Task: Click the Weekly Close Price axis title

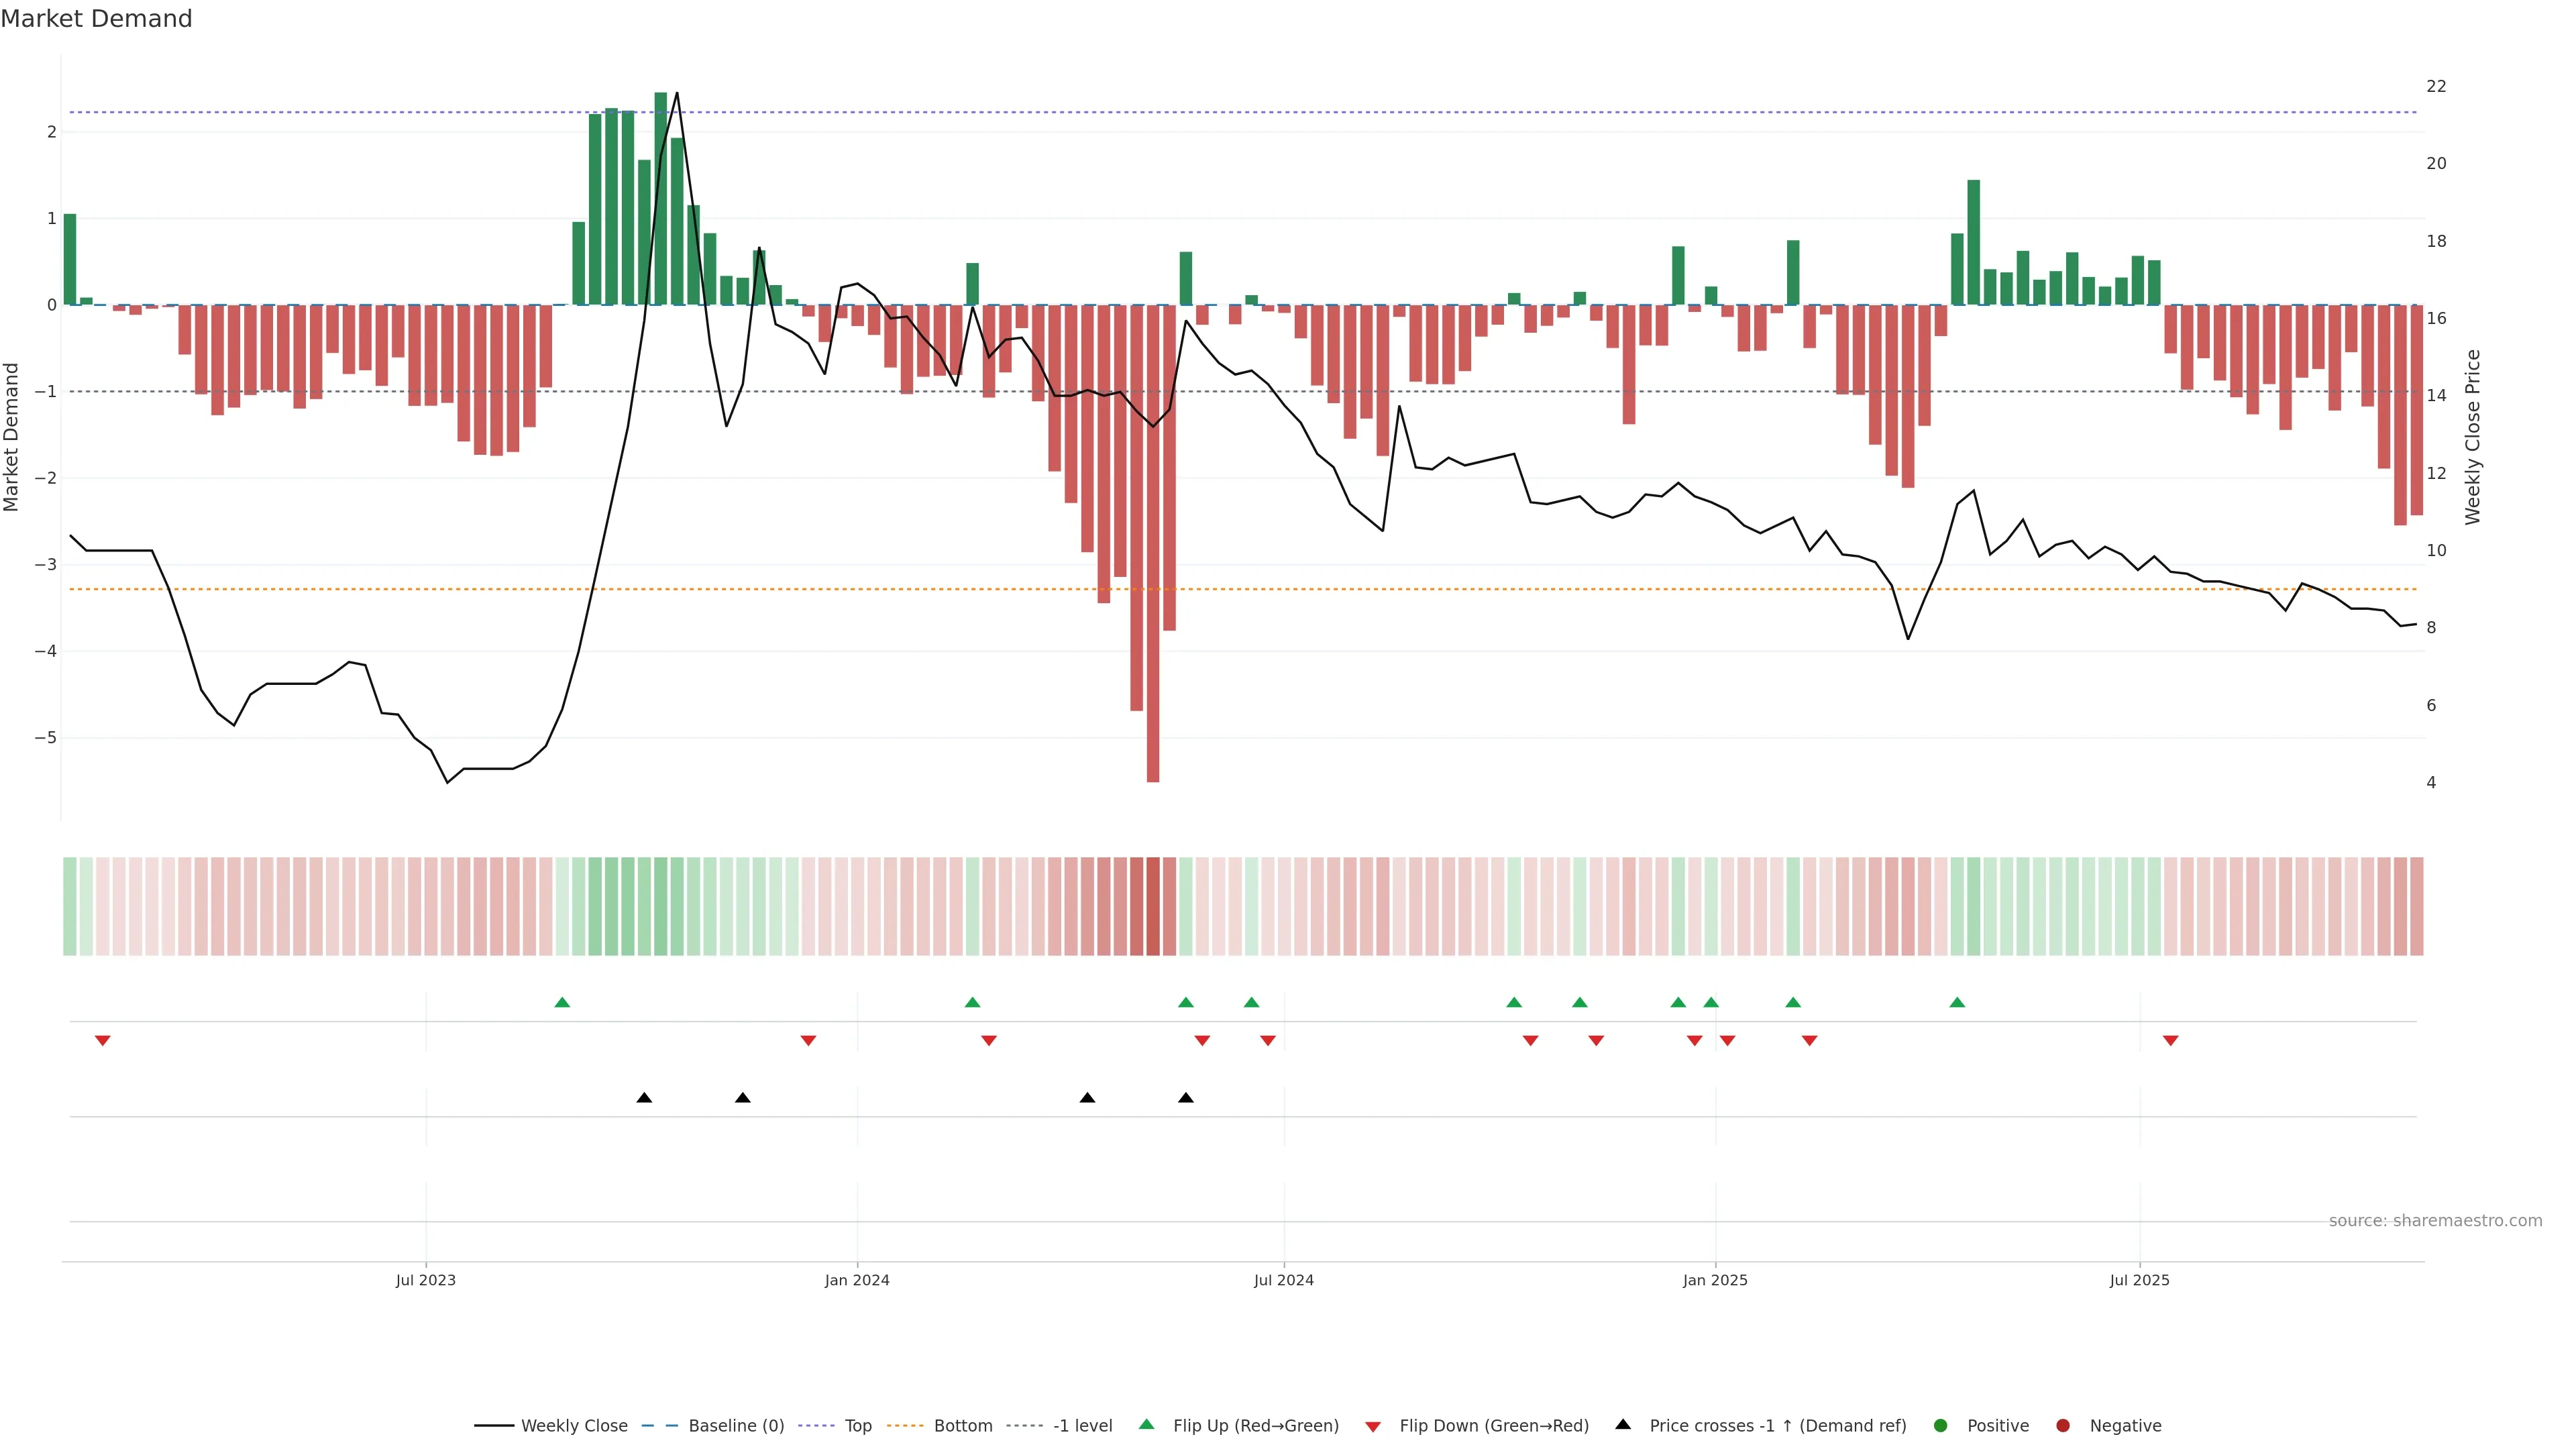Action: [x=2473, y=437]
